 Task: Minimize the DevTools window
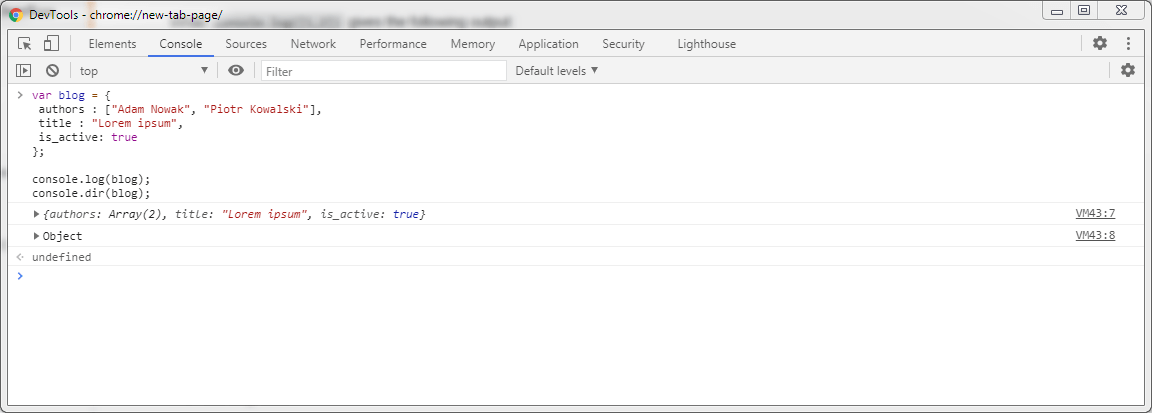[1056, 11]
